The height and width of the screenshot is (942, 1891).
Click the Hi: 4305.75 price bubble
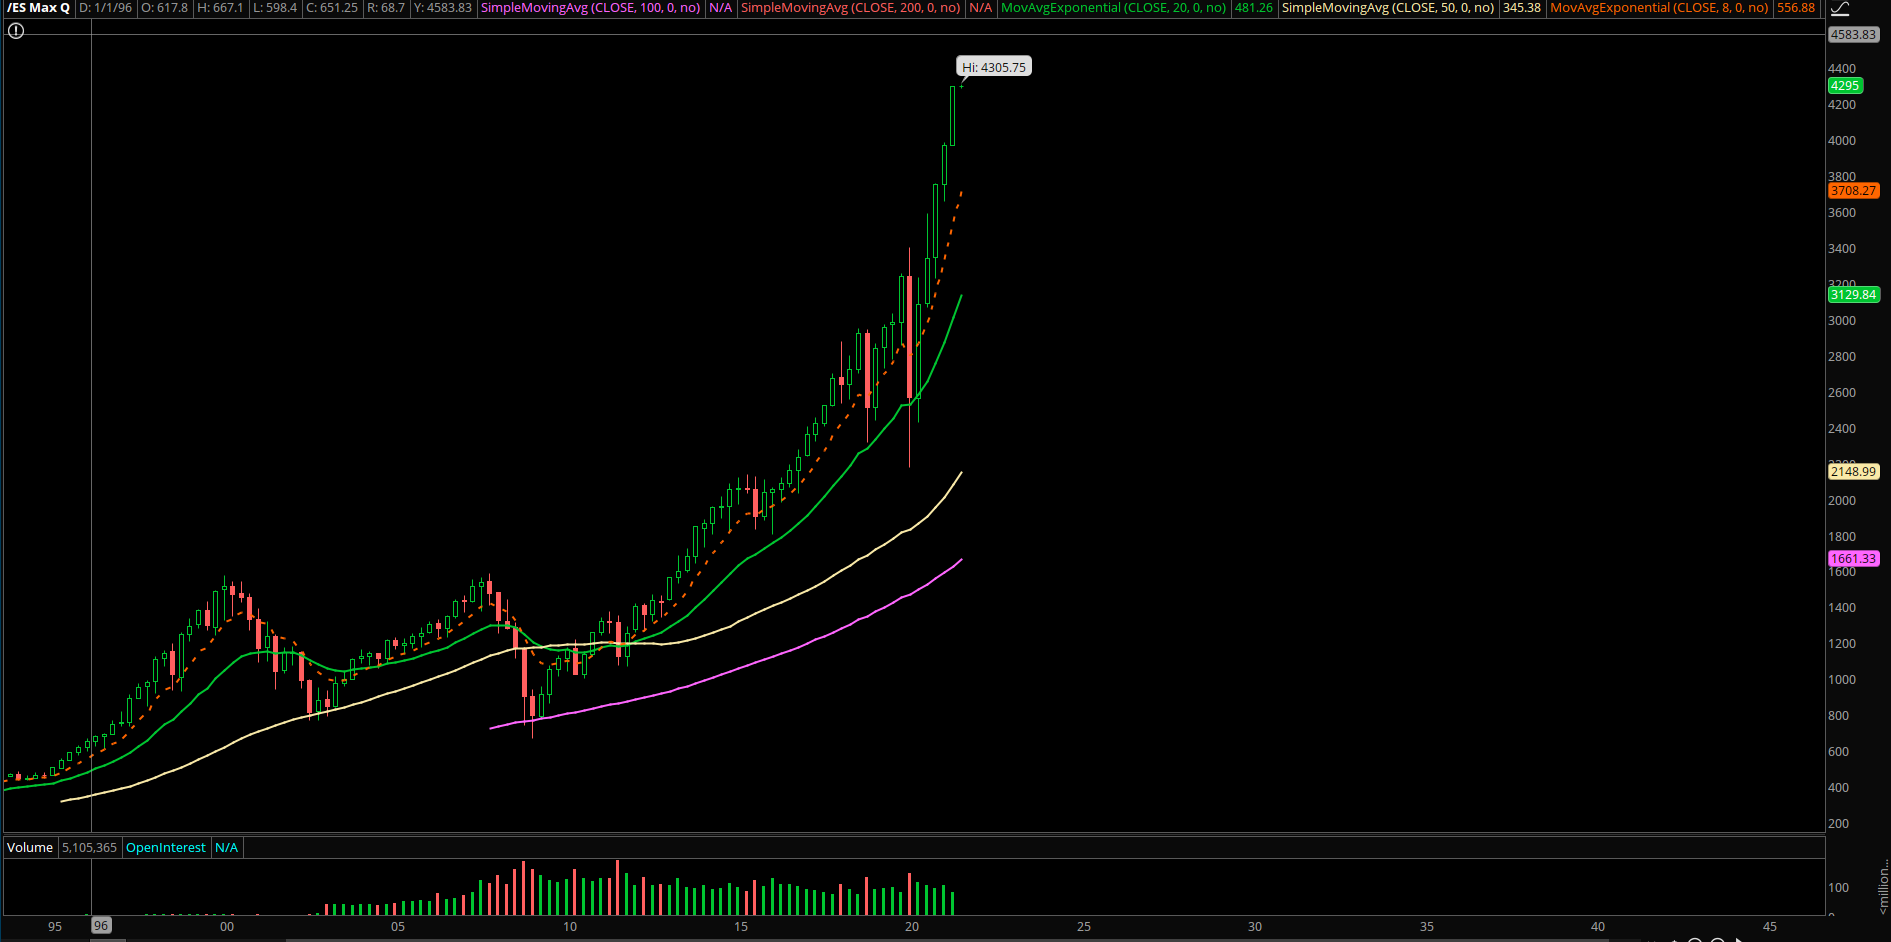point(993,67)
